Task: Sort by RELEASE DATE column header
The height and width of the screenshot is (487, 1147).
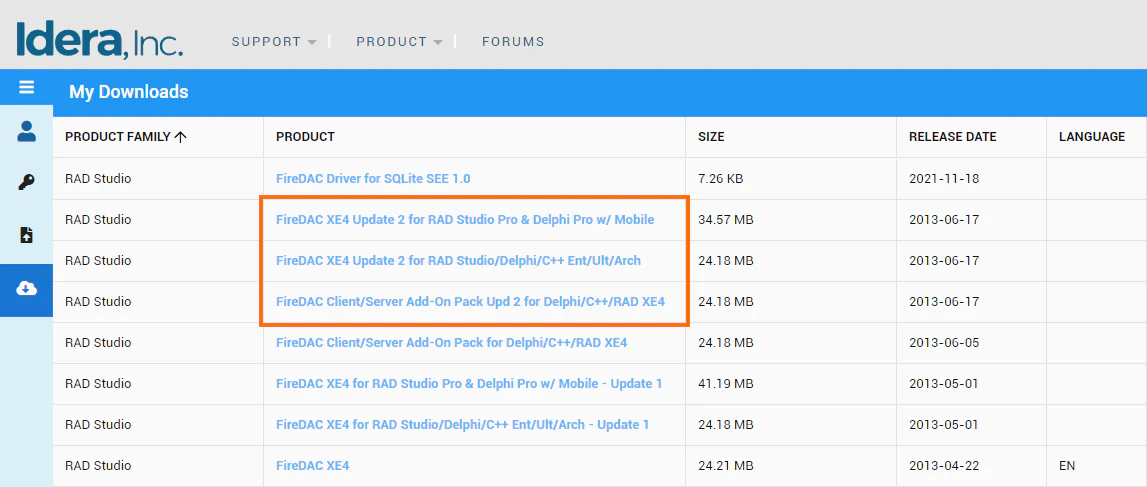Action: (952, 137)
